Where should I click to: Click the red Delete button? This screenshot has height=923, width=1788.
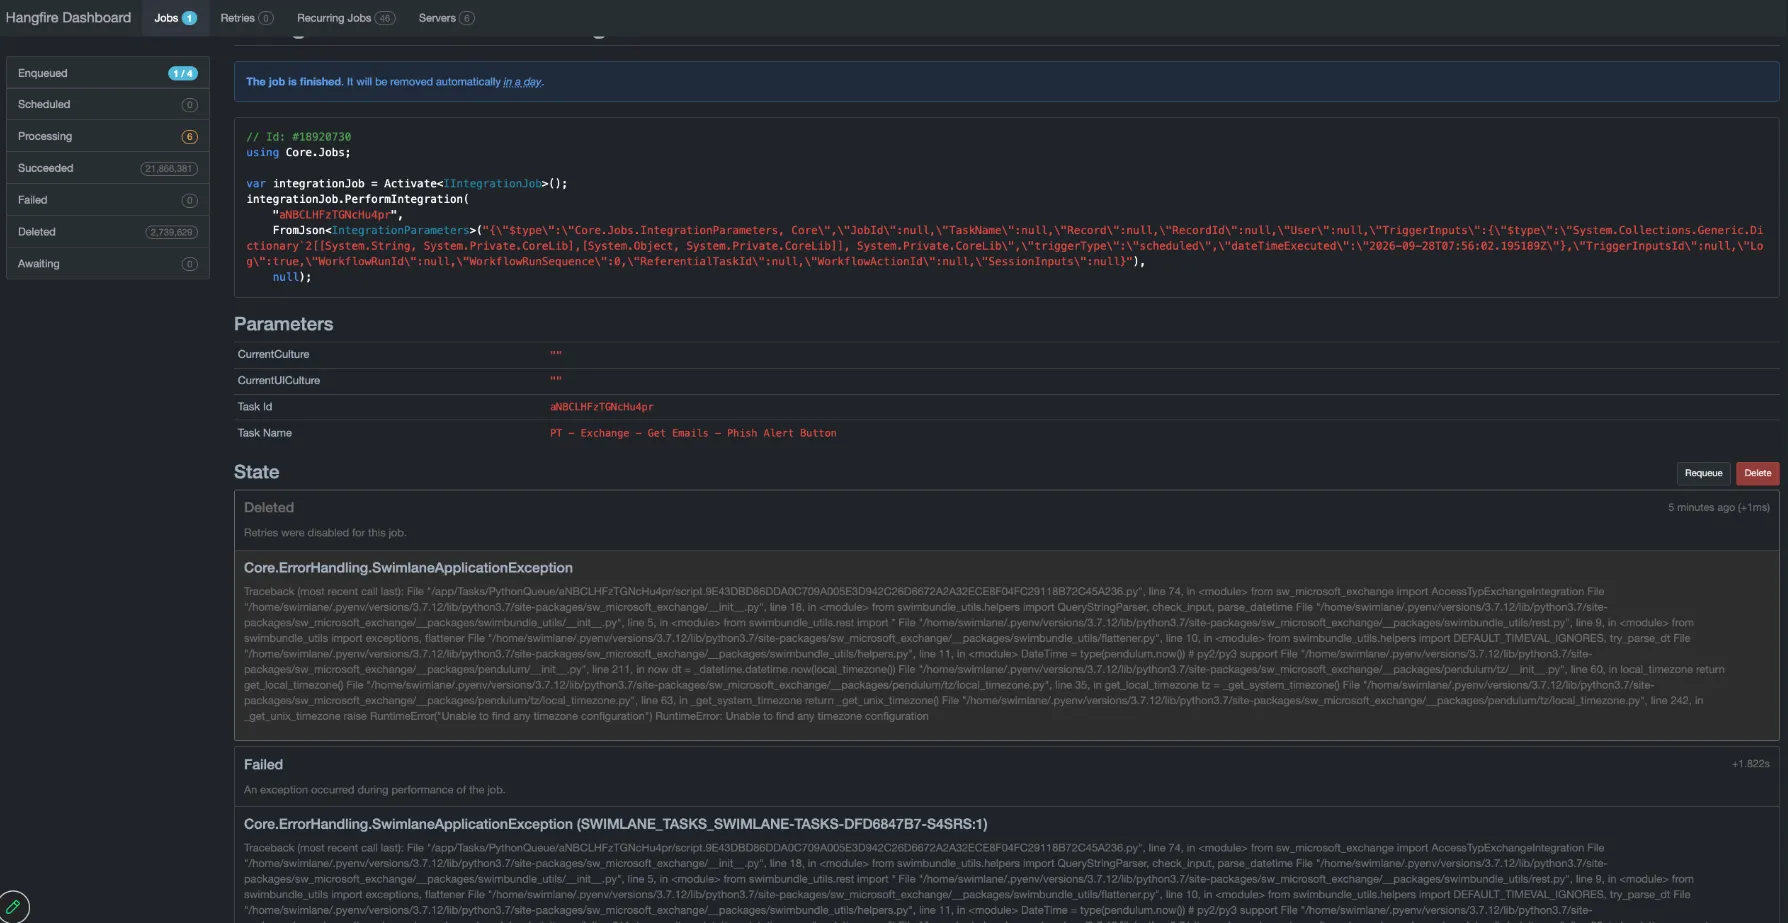[1757, 473]
